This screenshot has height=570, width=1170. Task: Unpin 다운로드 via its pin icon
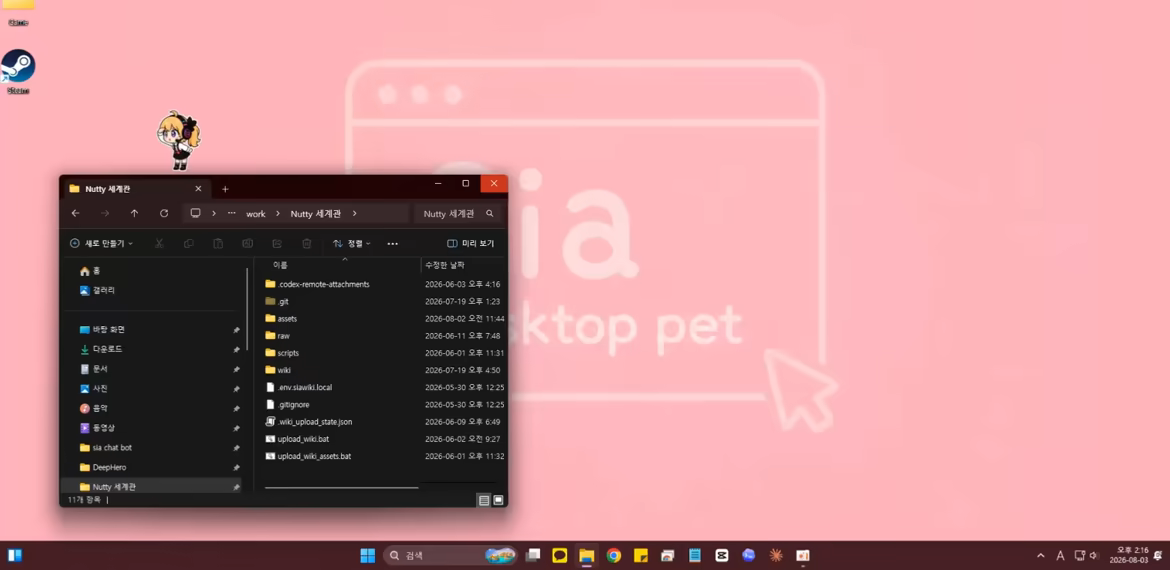pos(236,349)
